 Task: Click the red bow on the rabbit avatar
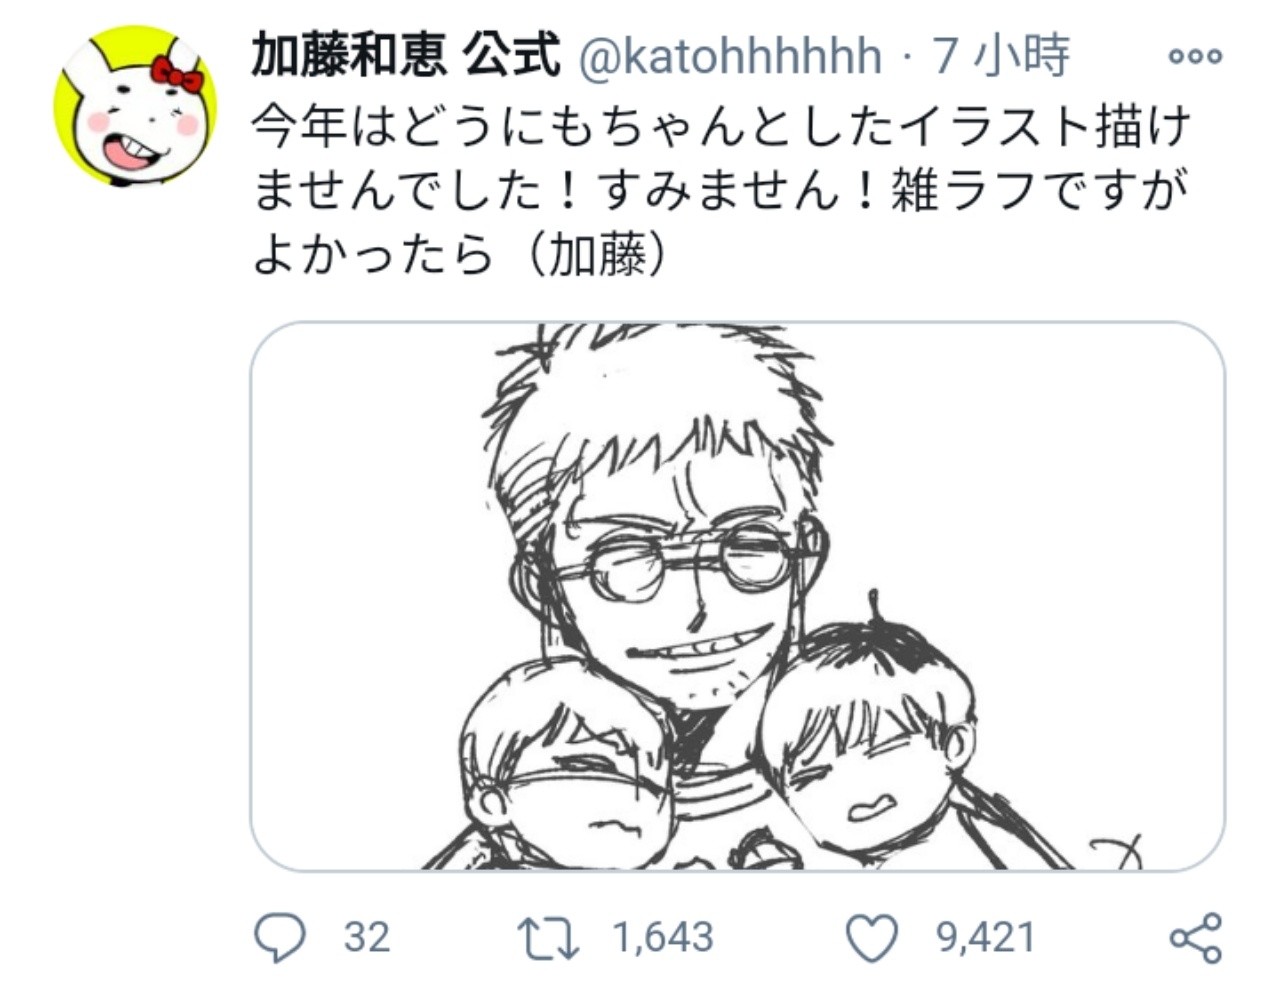(x=176, y=73)
